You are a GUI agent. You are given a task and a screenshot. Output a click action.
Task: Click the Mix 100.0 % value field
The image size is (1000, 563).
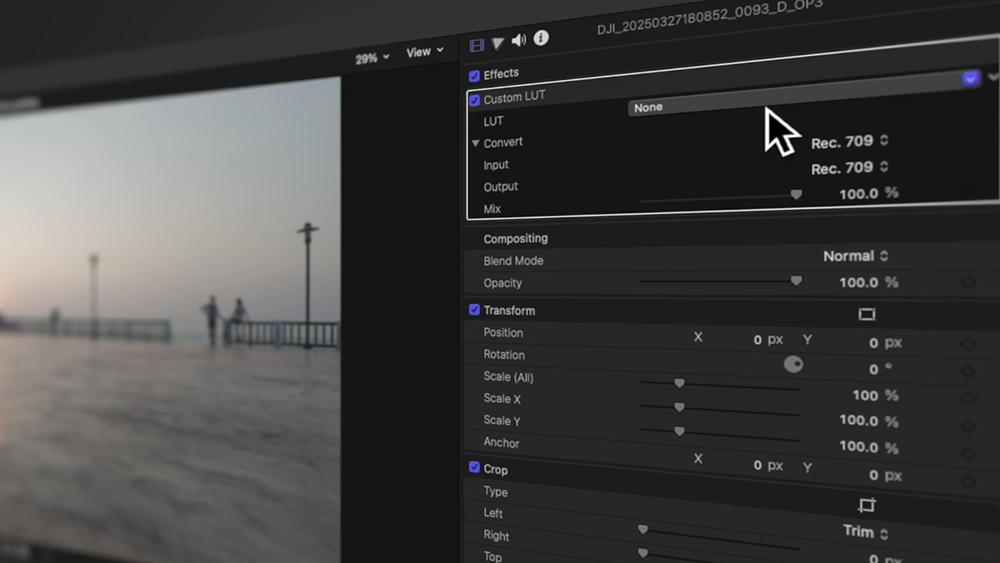click(869, 193)
